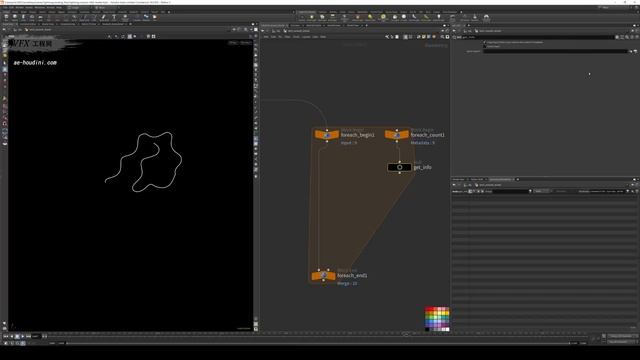The height and width of the screenshot is (360, 640).
Task: Add an Environment Light from shelf
Action: [x=383, y=17]
